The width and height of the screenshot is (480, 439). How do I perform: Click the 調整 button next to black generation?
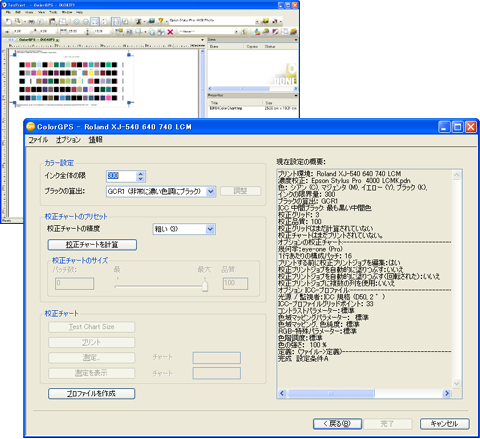(240, 191)
